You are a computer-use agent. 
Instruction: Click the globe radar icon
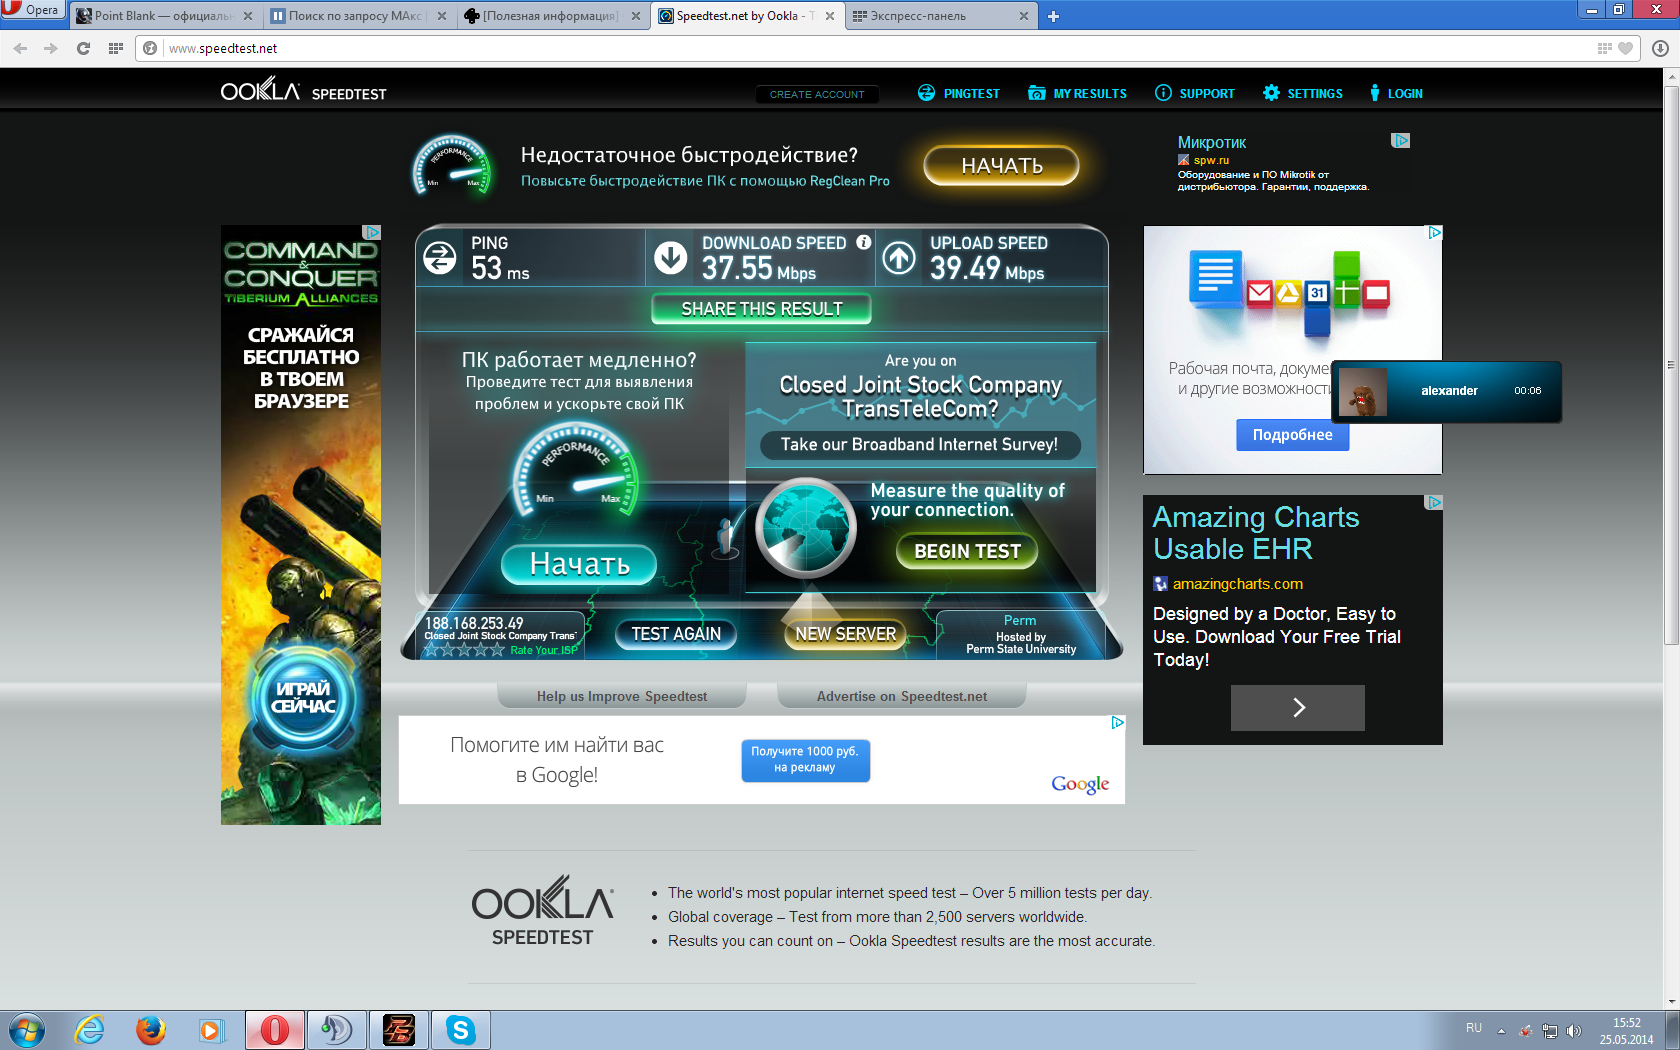pos(805,528)
